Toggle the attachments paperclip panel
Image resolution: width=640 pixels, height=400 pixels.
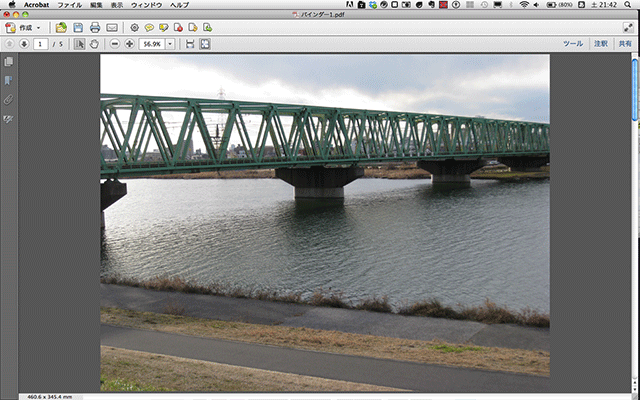tap(9, 99)
